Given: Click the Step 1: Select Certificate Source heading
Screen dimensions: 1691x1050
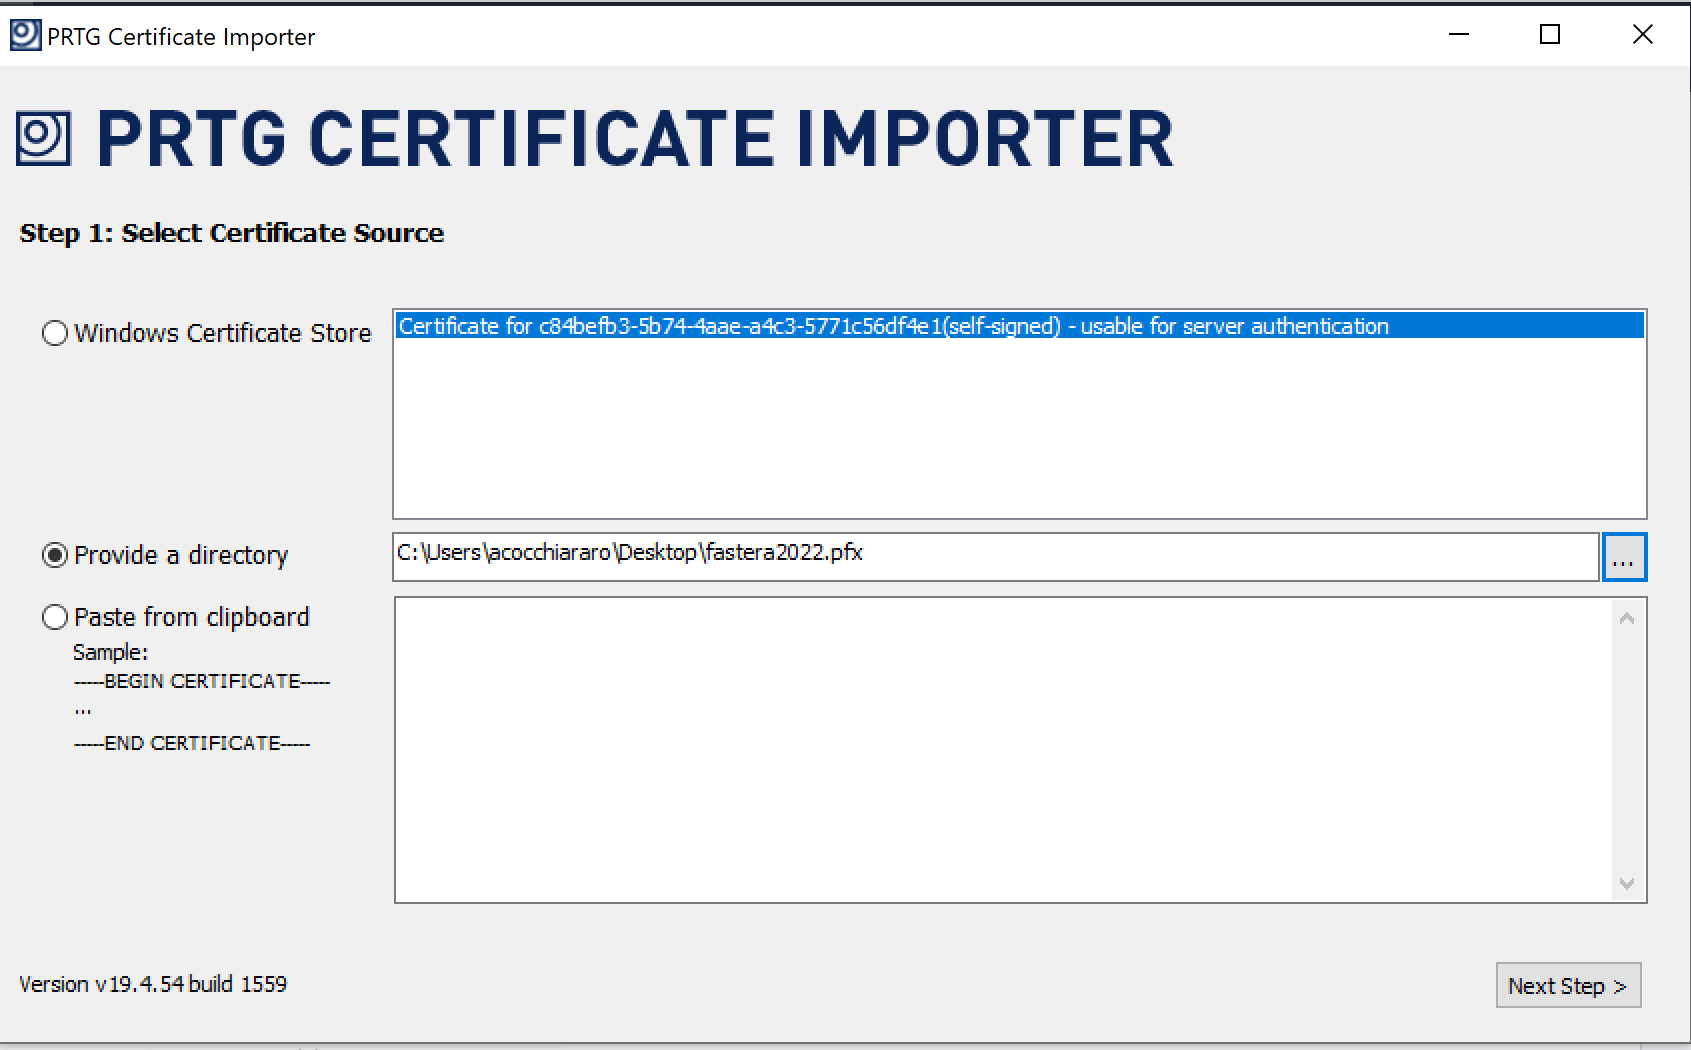Looking at the screenshot, I should point(232,233).
